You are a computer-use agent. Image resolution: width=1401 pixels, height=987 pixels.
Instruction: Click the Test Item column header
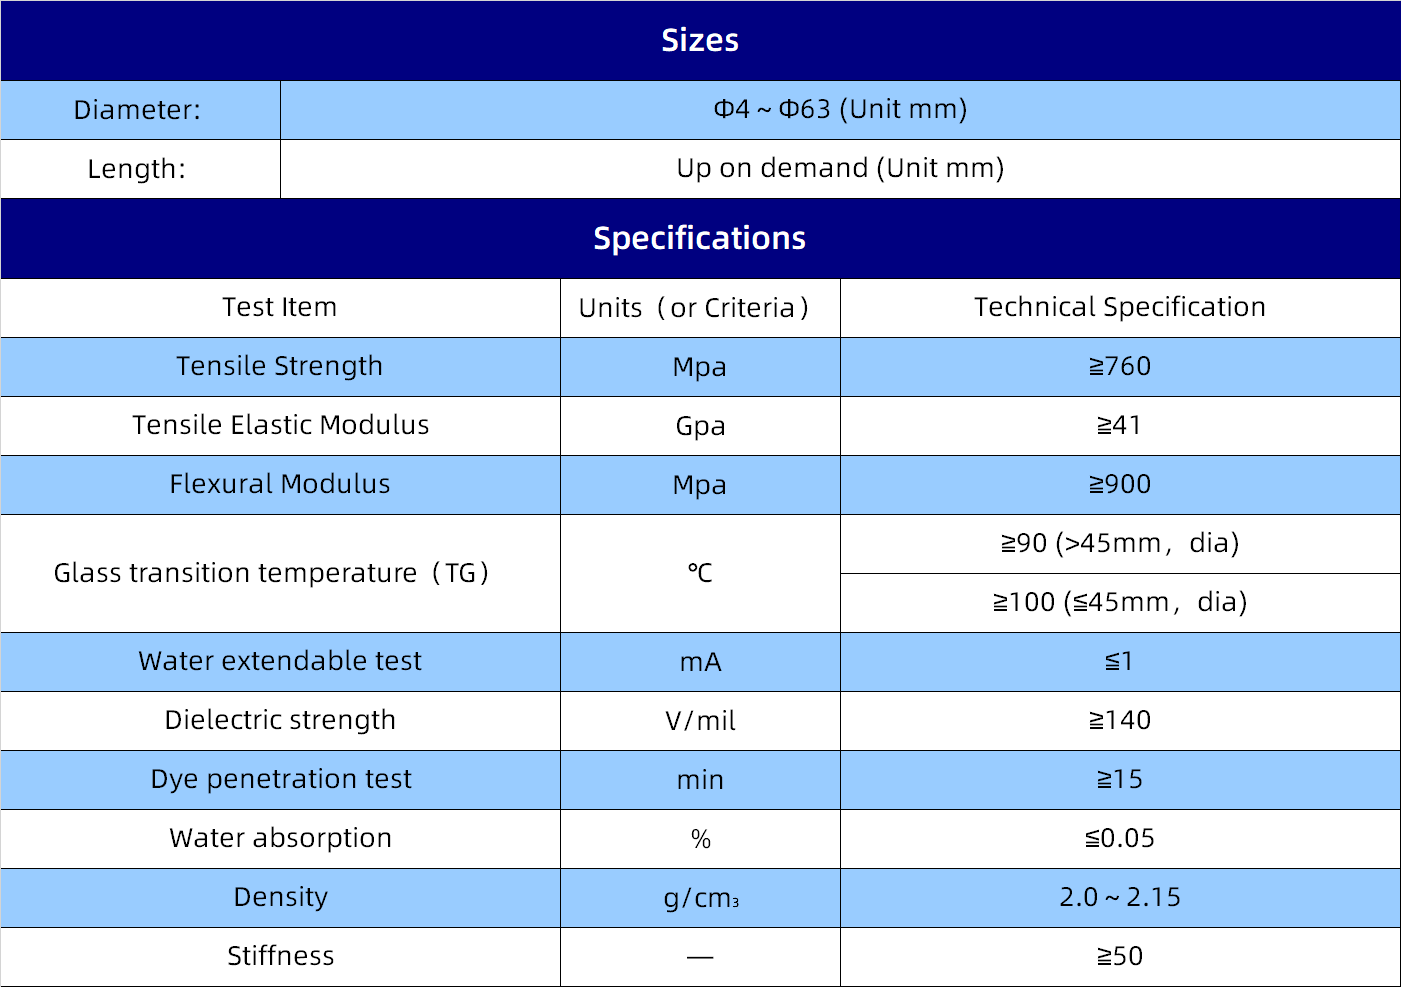(x=280, y=307)
